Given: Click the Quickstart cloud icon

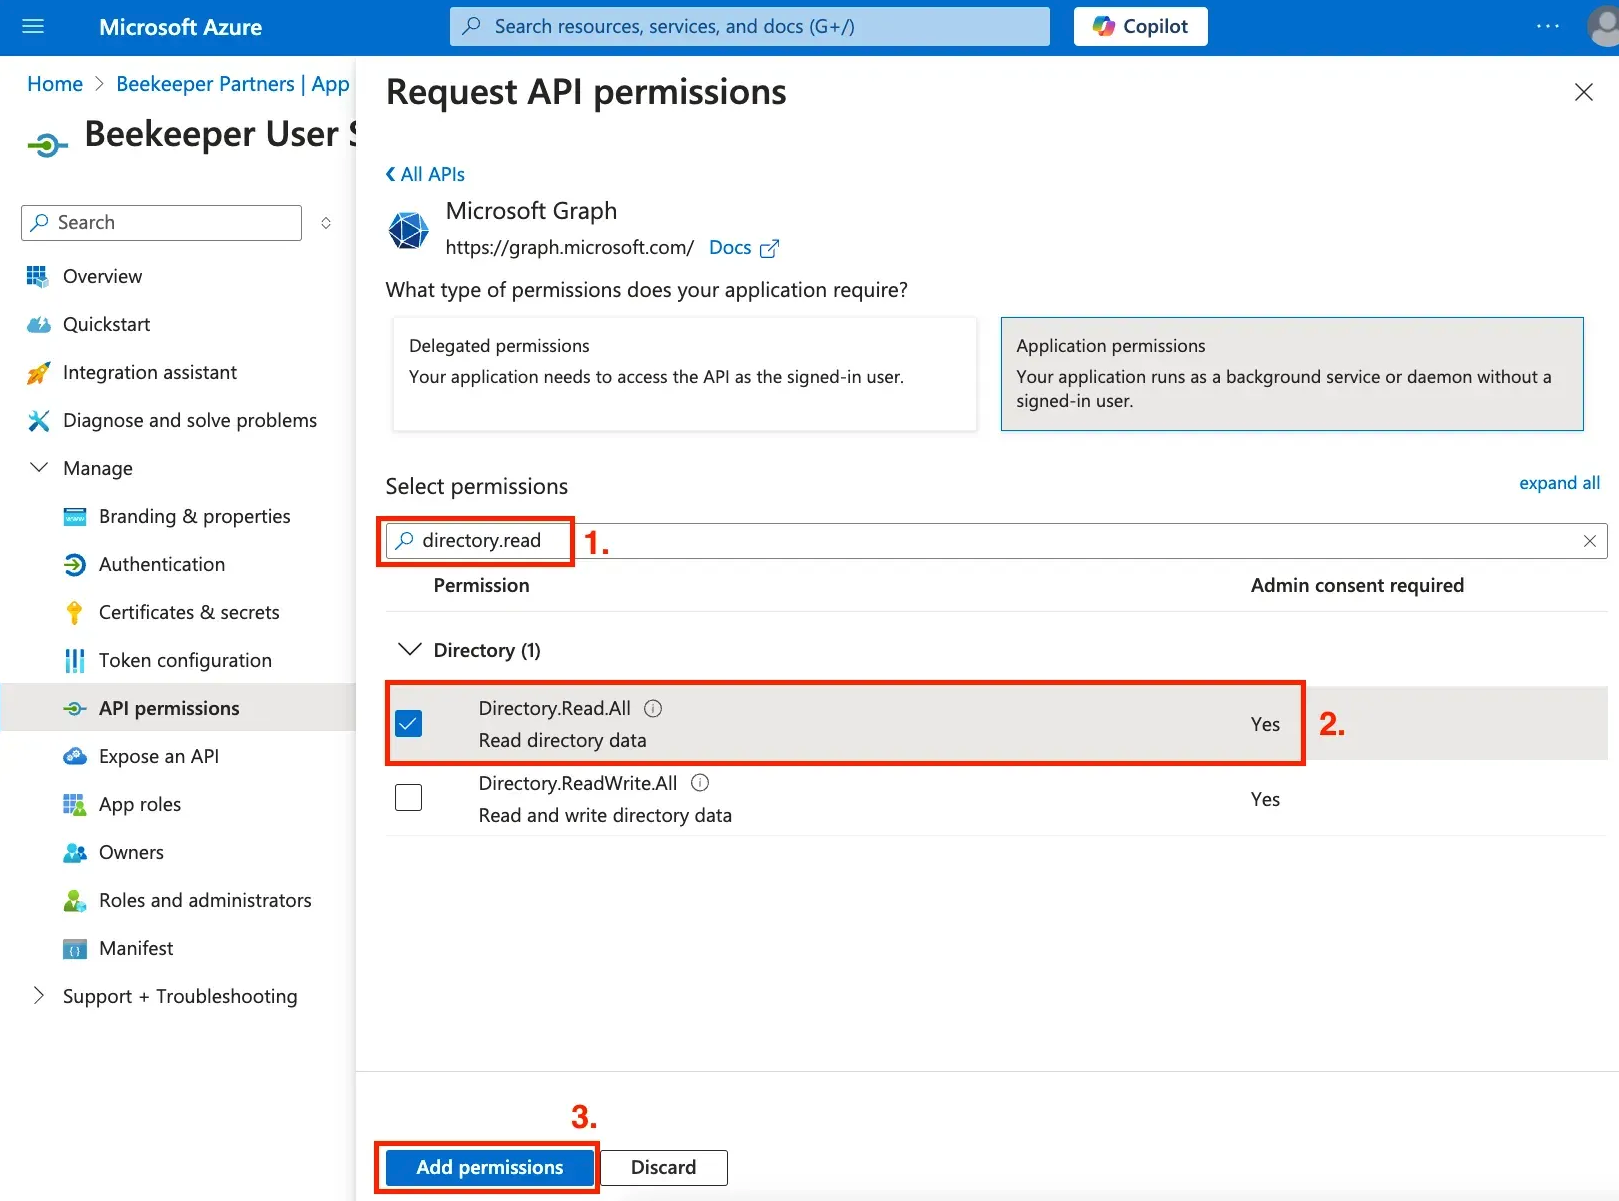Looking at the screenshot, I should pyautogui.click(x=38, y=324).
